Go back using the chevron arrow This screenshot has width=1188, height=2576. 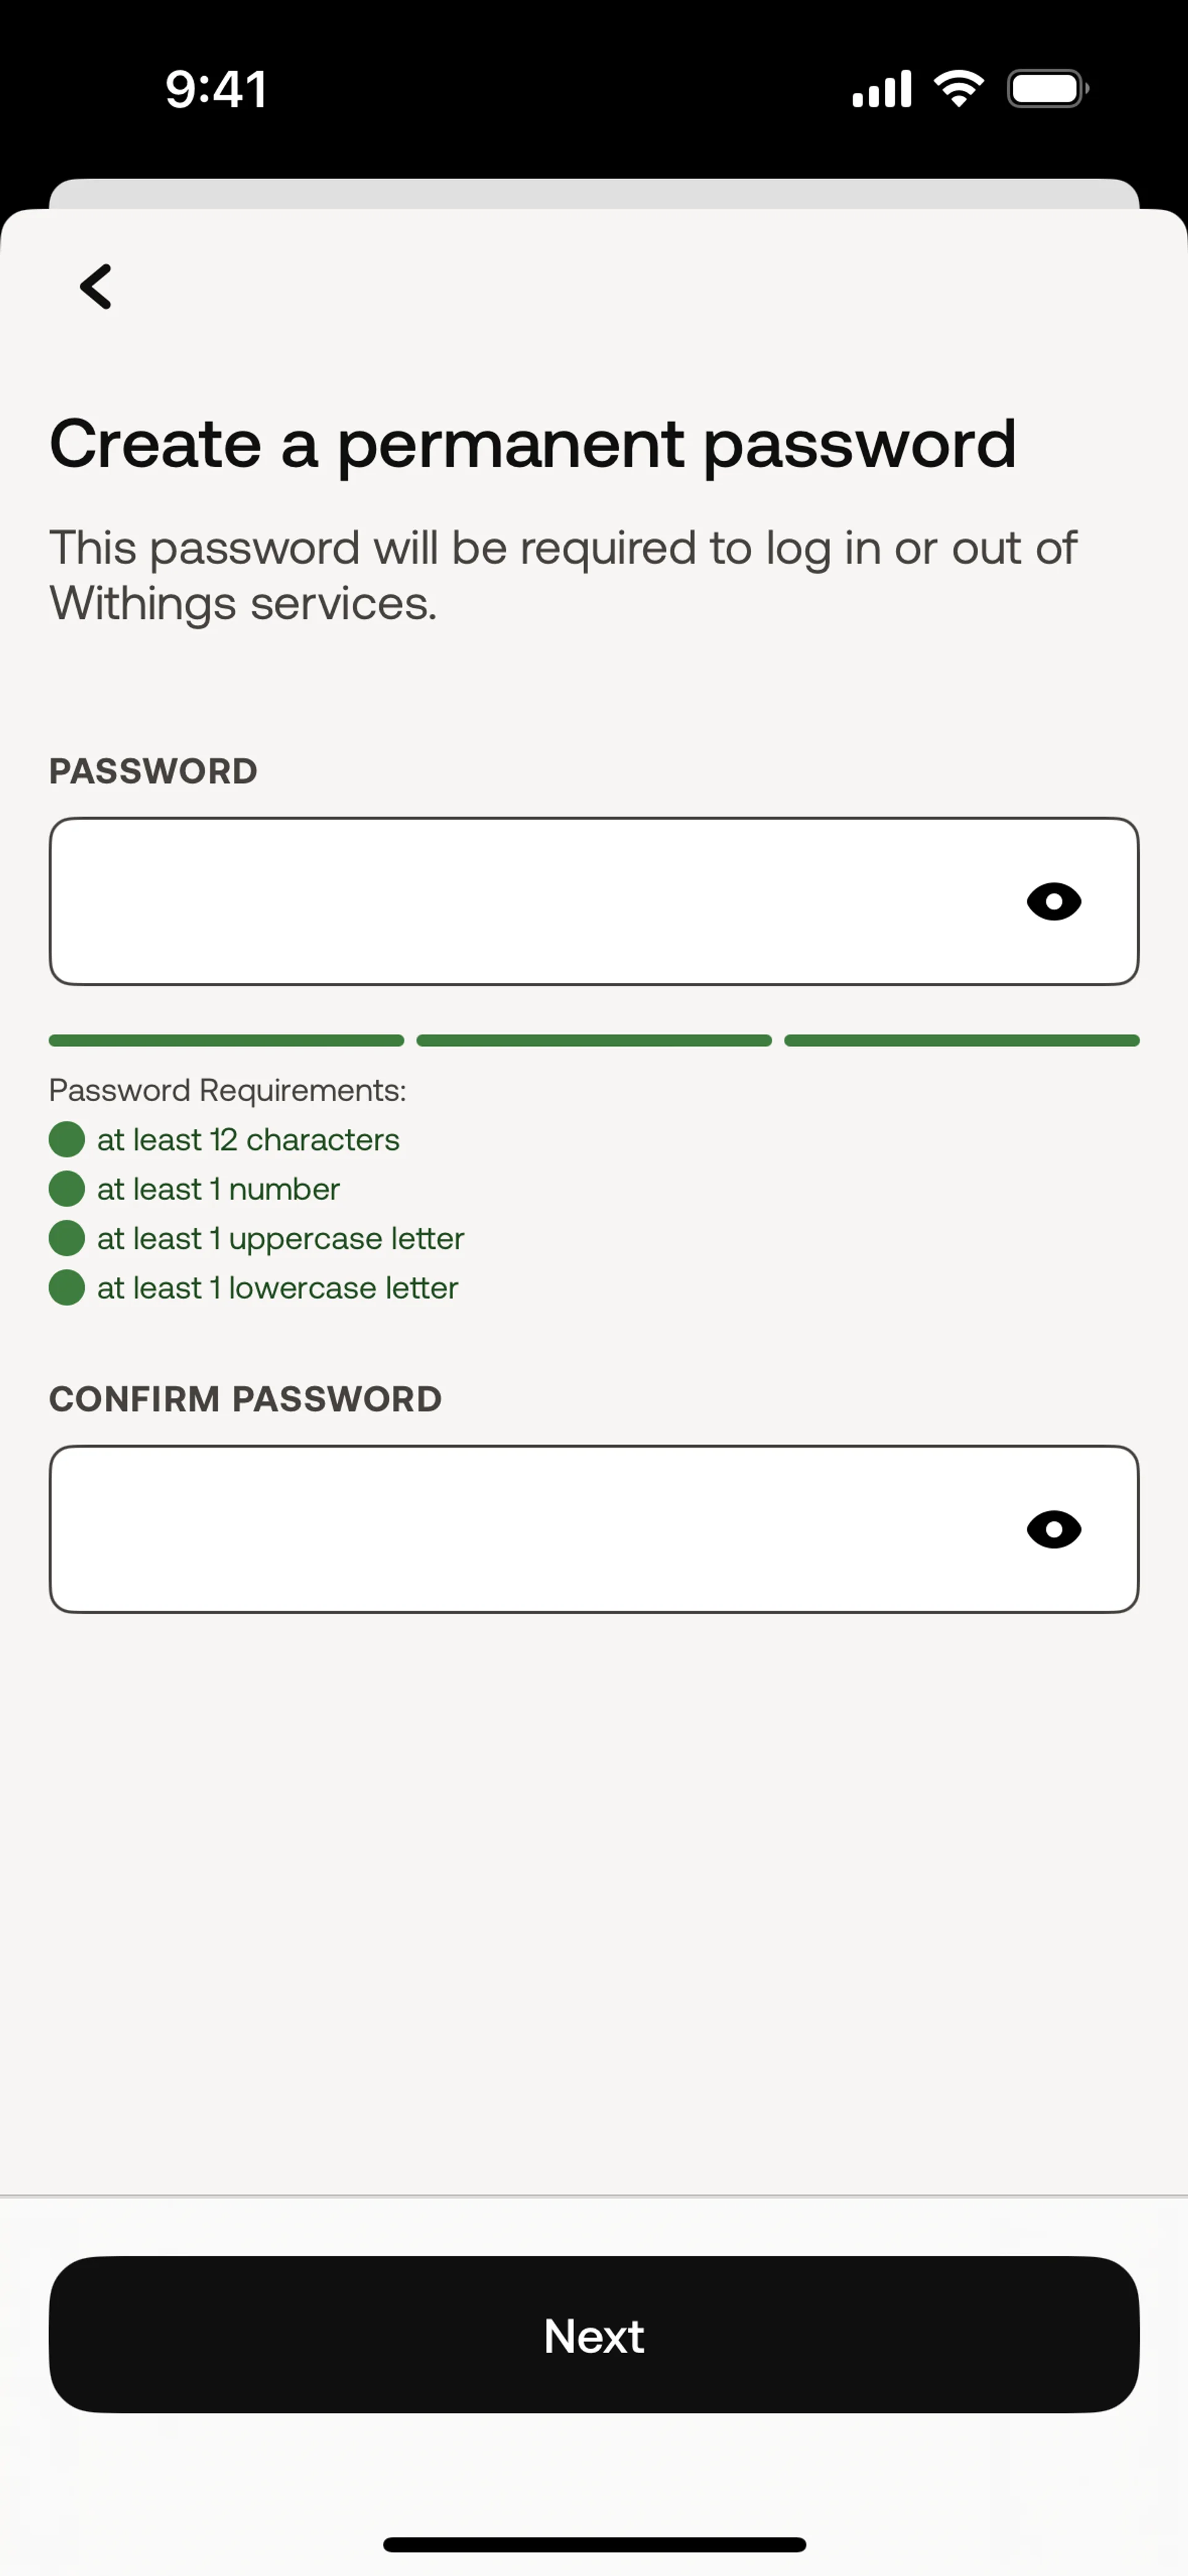(x=96, y=287)
